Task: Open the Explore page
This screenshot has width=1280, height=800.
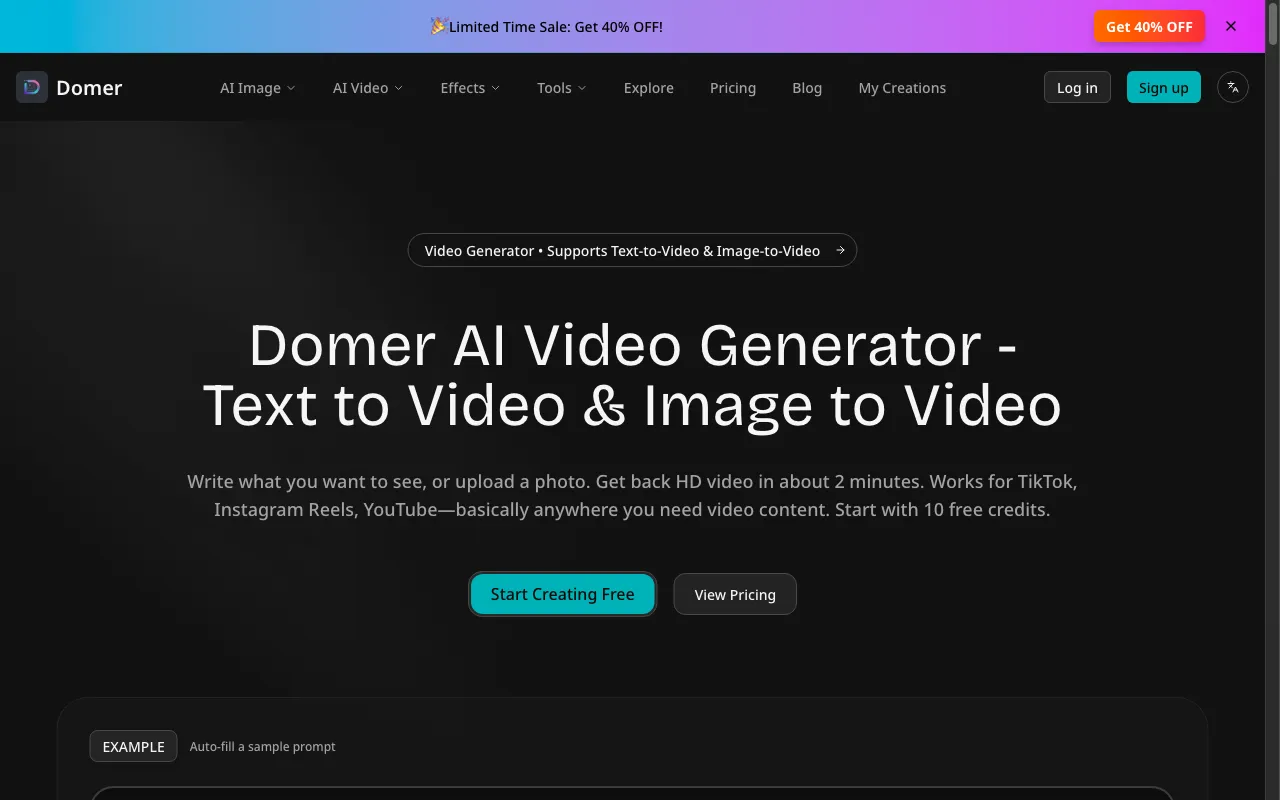Action: [x=649, y=88]
